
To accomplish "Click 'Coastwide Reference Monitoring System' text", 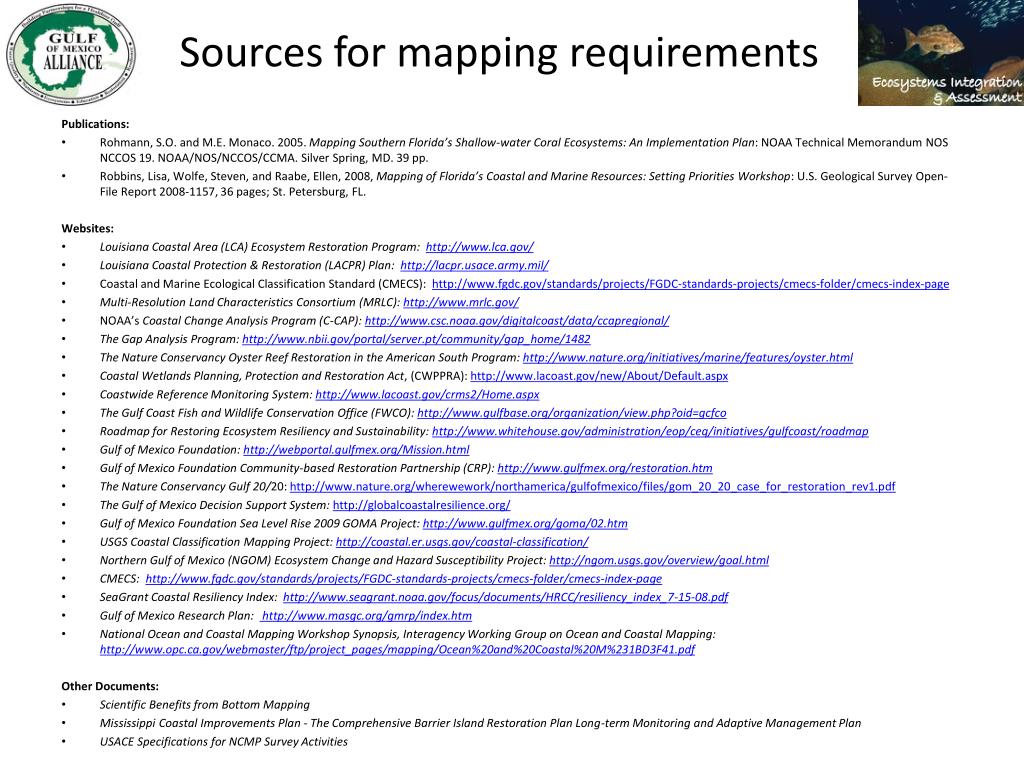I will point(205,394).
